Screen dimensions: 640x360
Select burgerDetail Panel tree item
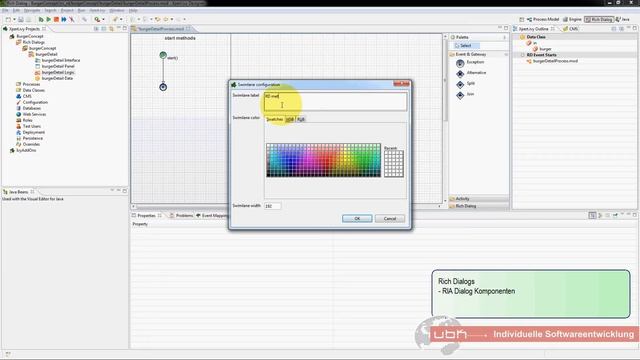[58, 66]
